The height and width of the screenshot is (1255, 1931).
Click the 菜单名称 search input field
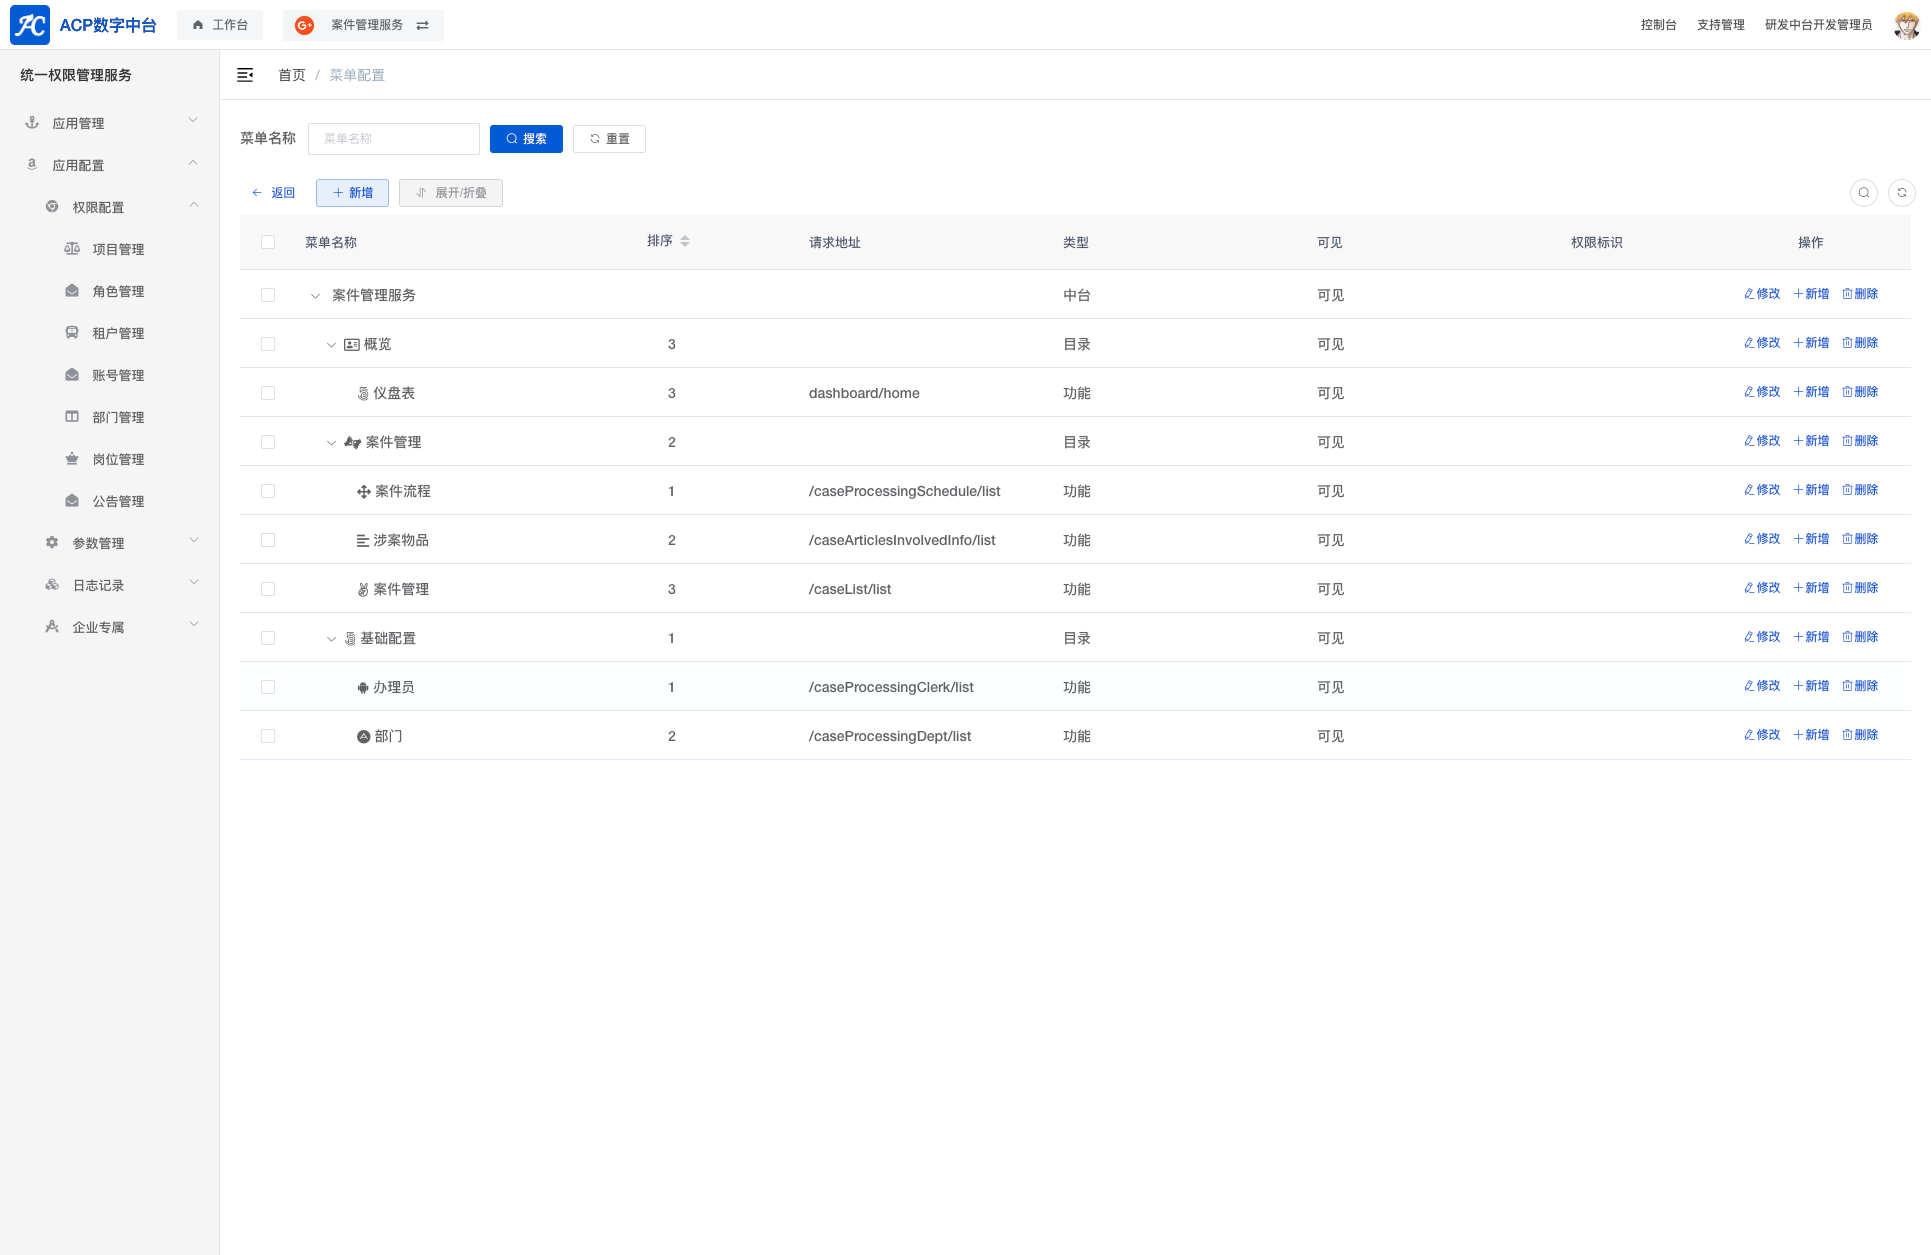click(394, 139)
